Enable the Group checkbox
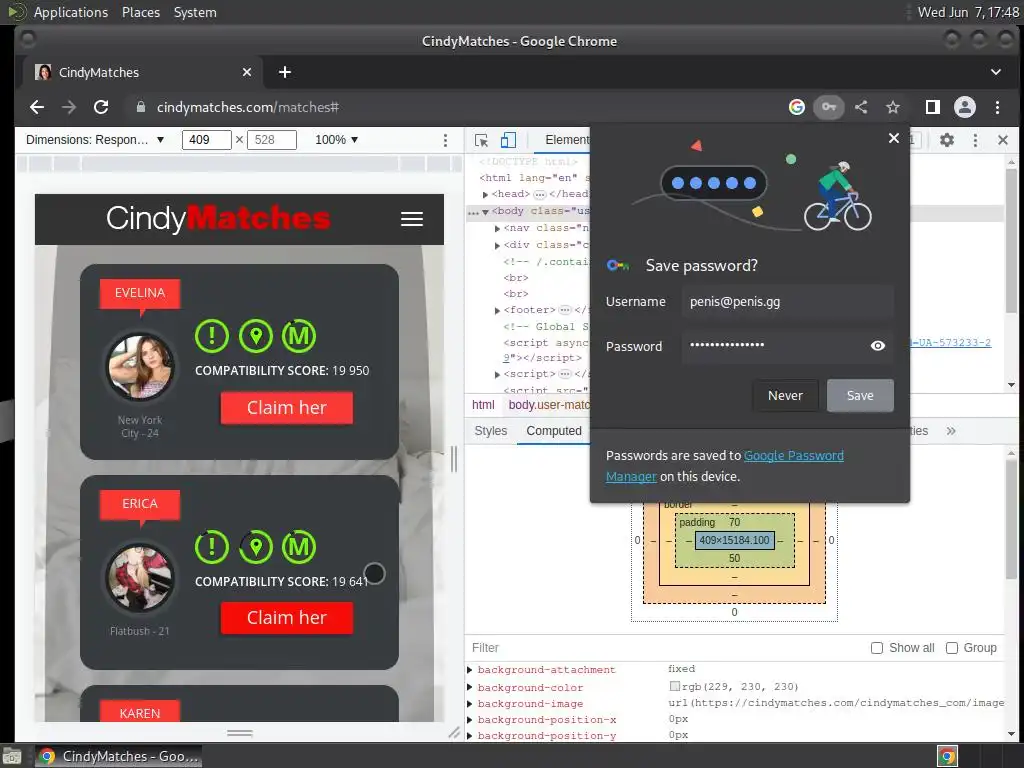 (x=952, y=648)
